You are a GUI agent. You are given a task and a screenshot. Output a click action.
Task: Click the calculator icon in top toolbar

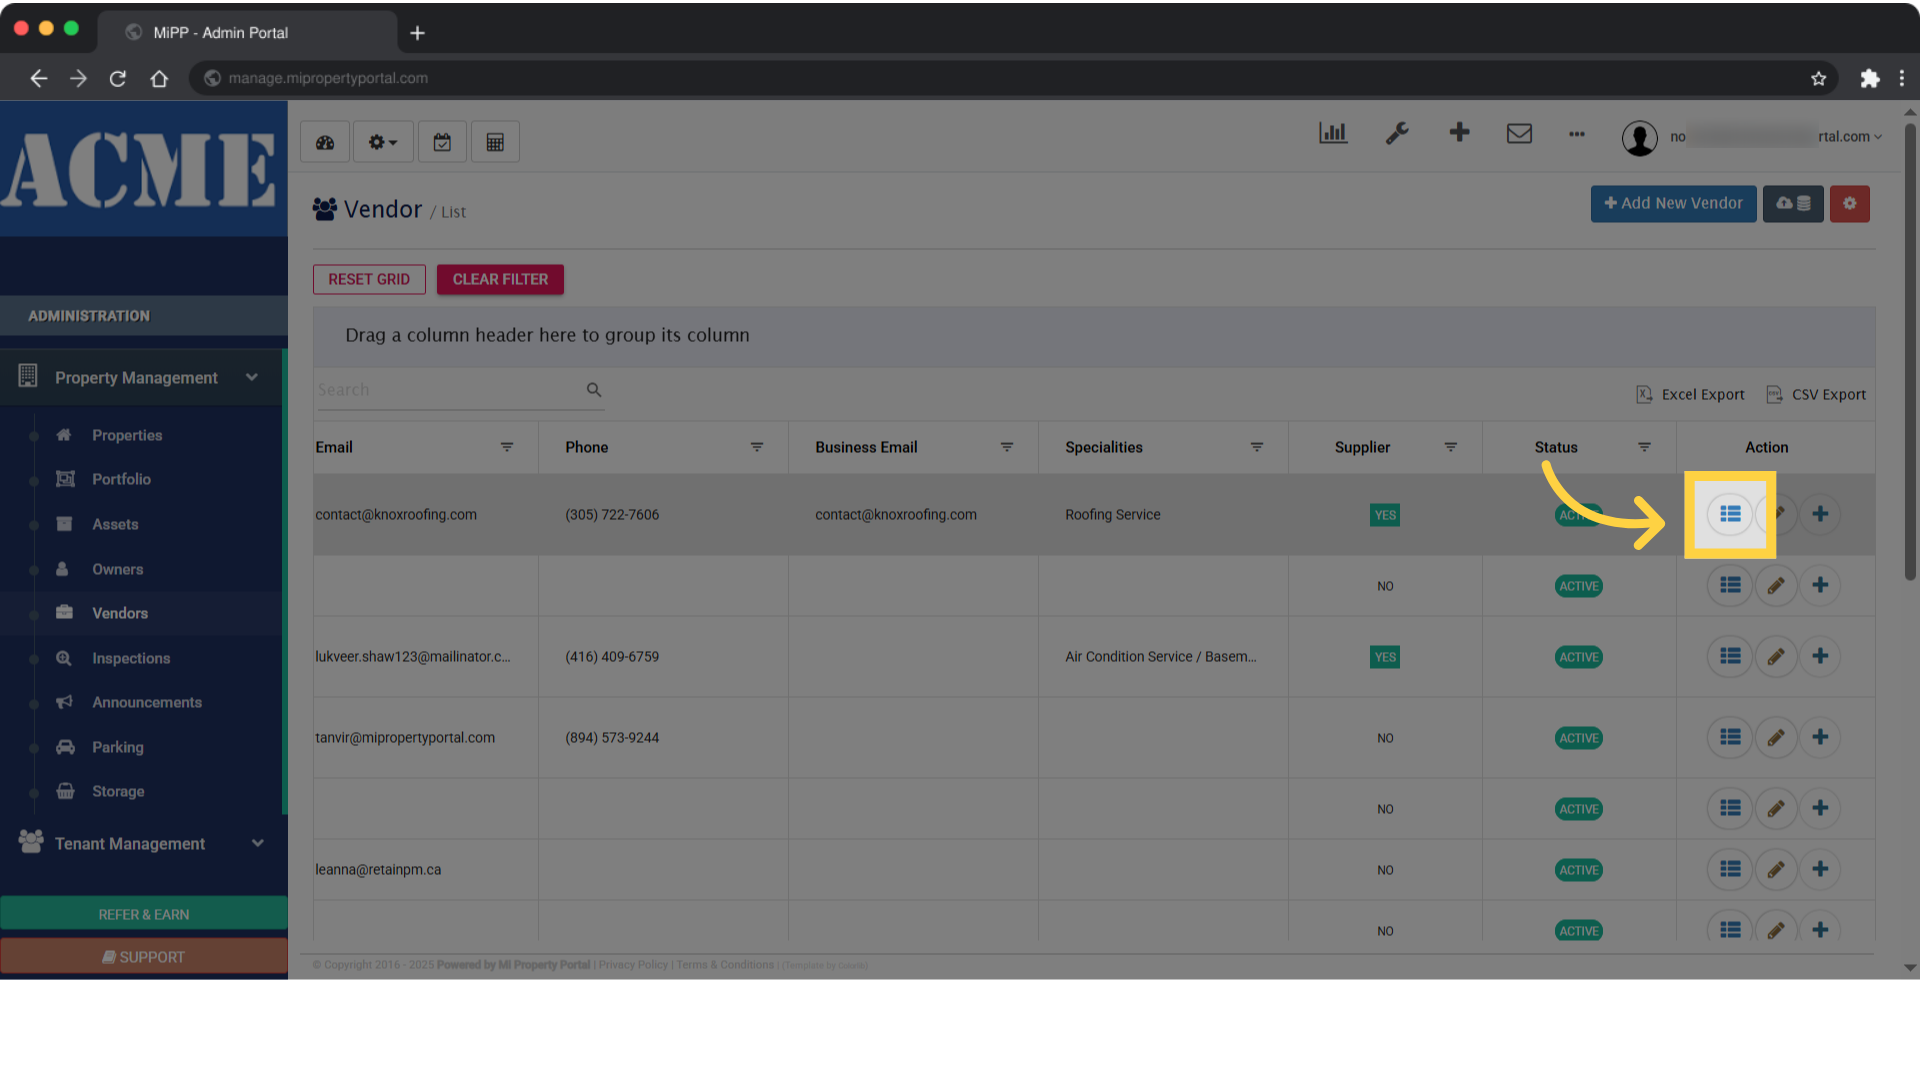coord(495,142)
